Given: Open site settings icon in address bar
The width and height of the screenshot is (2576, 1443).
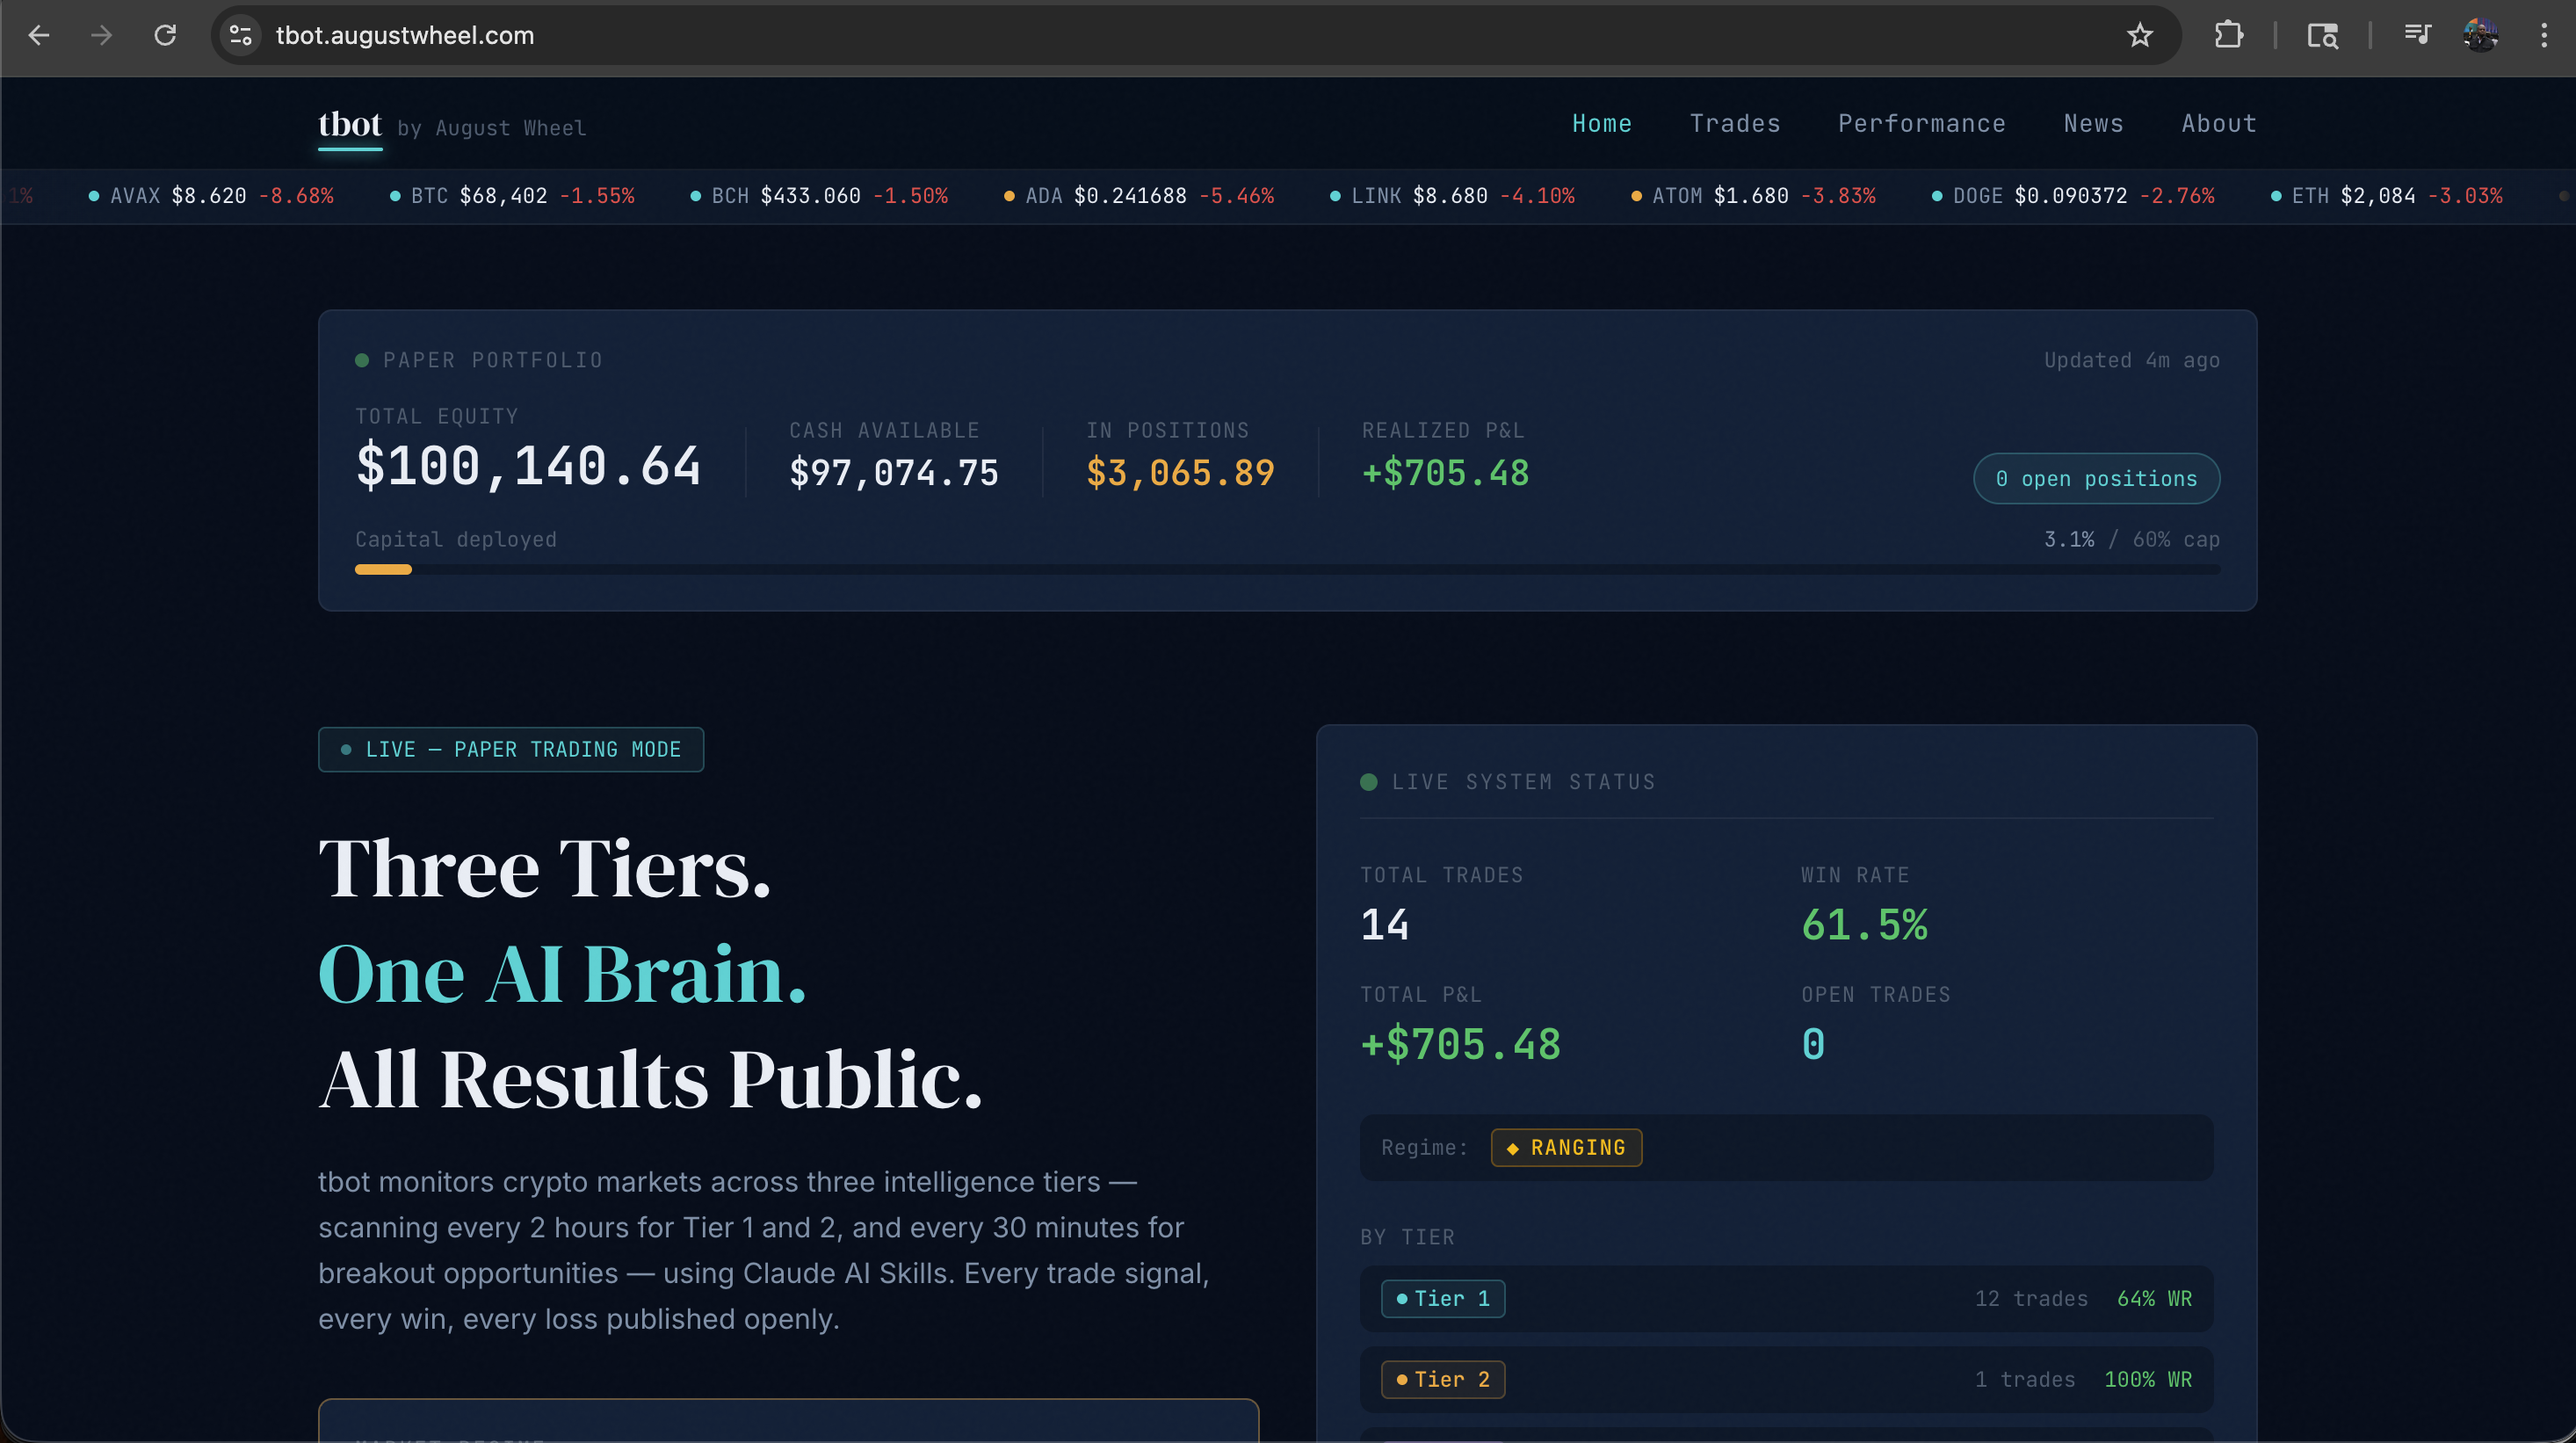Looking at the screenshot, I should coord(240,35).
